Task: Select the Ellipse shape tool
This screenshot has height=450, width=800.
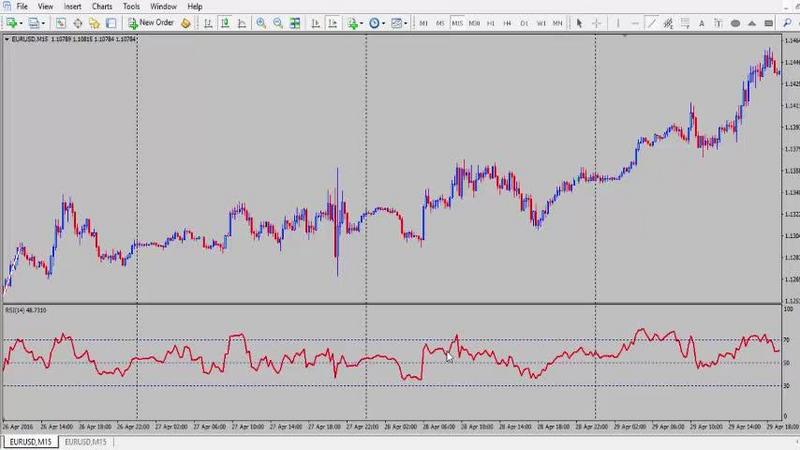Action: point(735,23)
